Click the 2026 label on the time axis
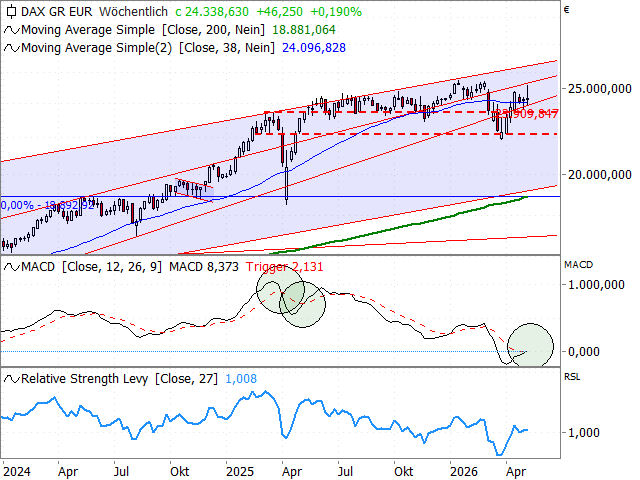 pyautogui.click(x=464, y=472)
